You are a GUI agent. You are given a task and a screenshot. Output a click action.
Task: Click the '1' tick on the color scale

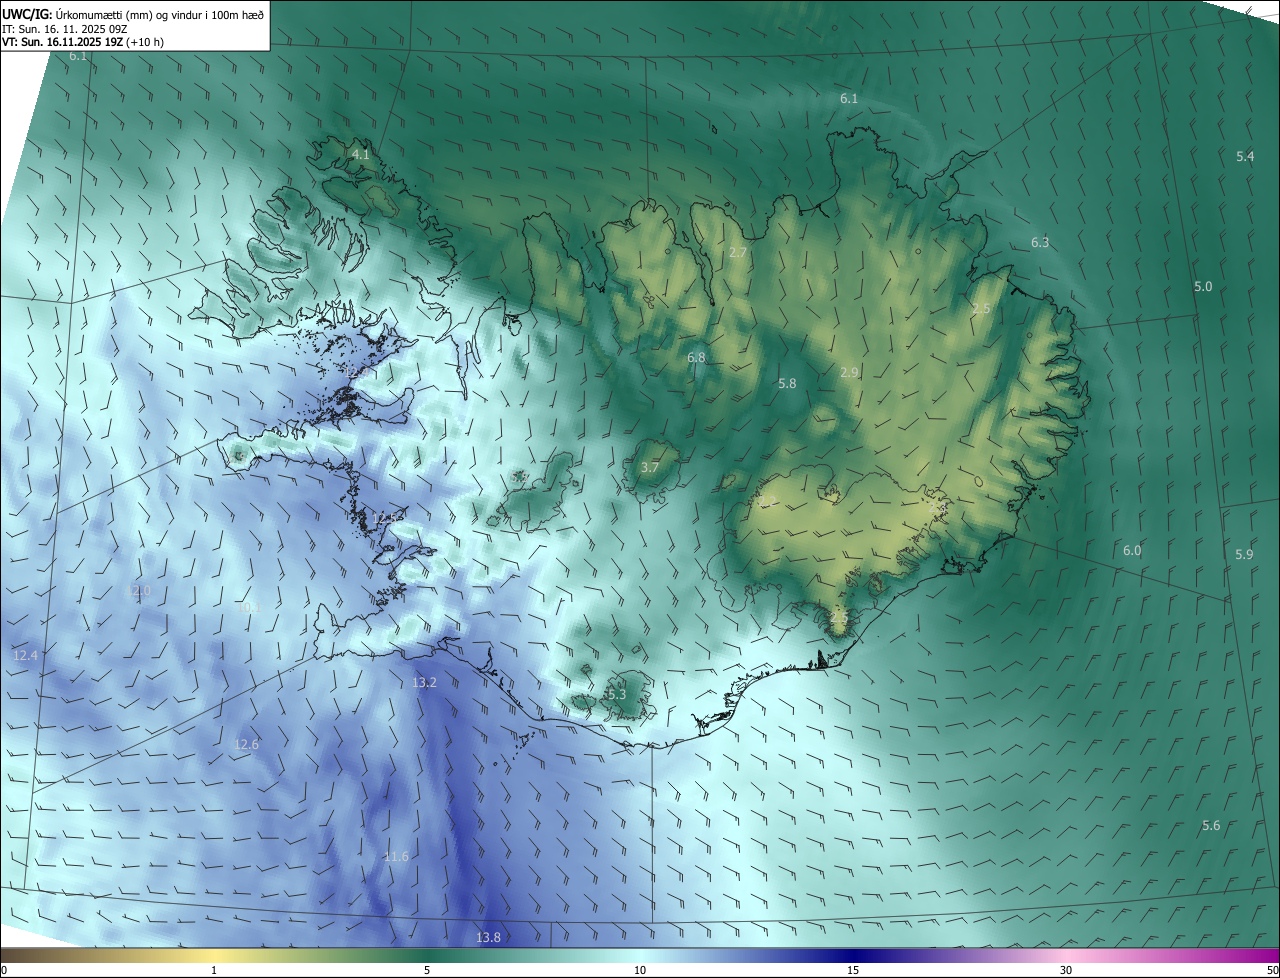214,970
